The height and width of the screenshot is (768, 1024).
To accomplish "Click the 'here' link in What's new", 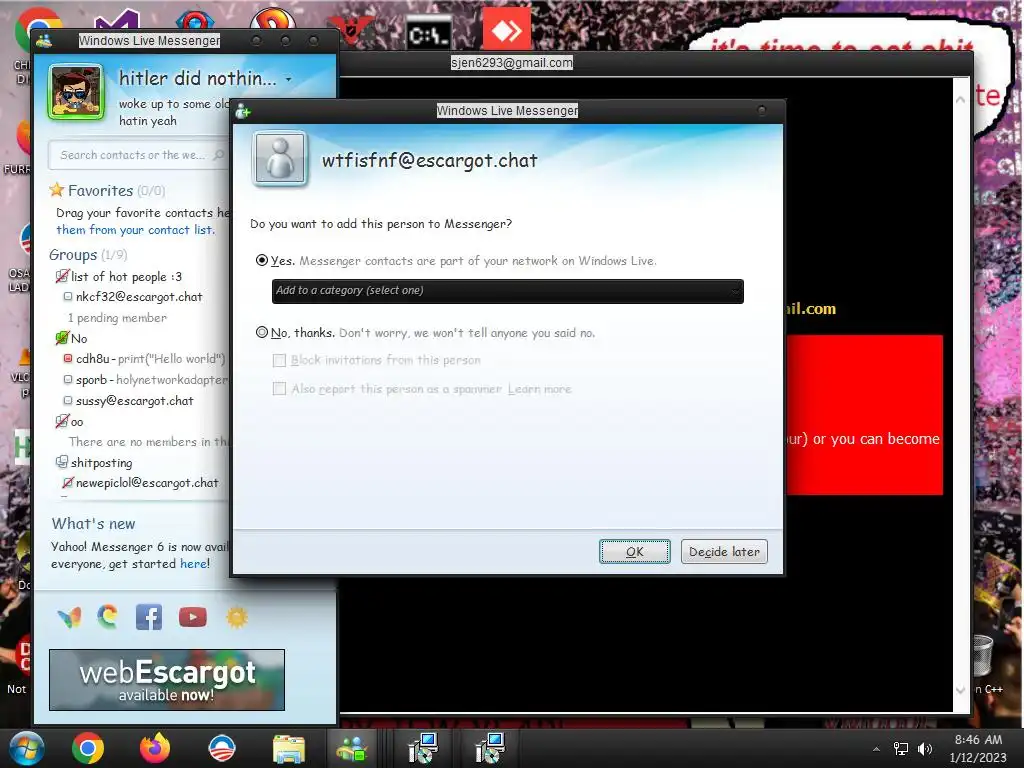I will [x=193, y=564].
